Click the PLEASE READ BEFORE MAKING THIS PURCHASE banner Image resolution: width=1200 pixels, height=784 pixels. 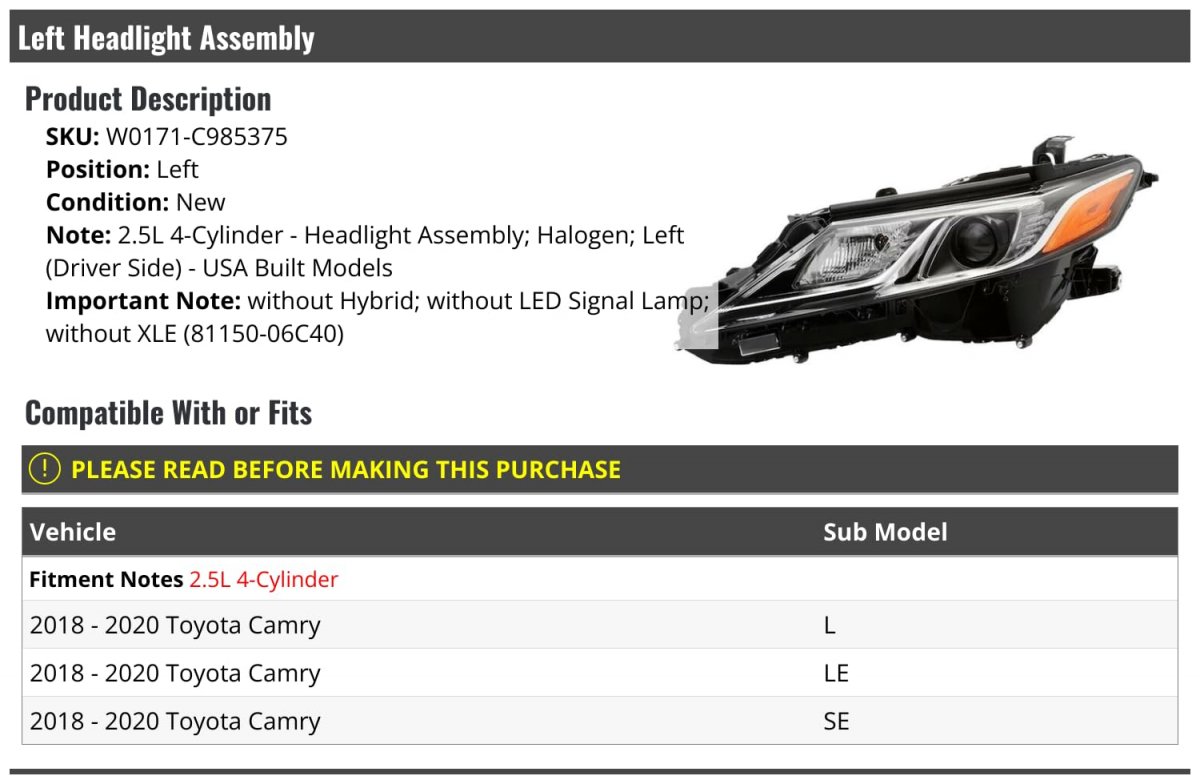tap(600, 469)
